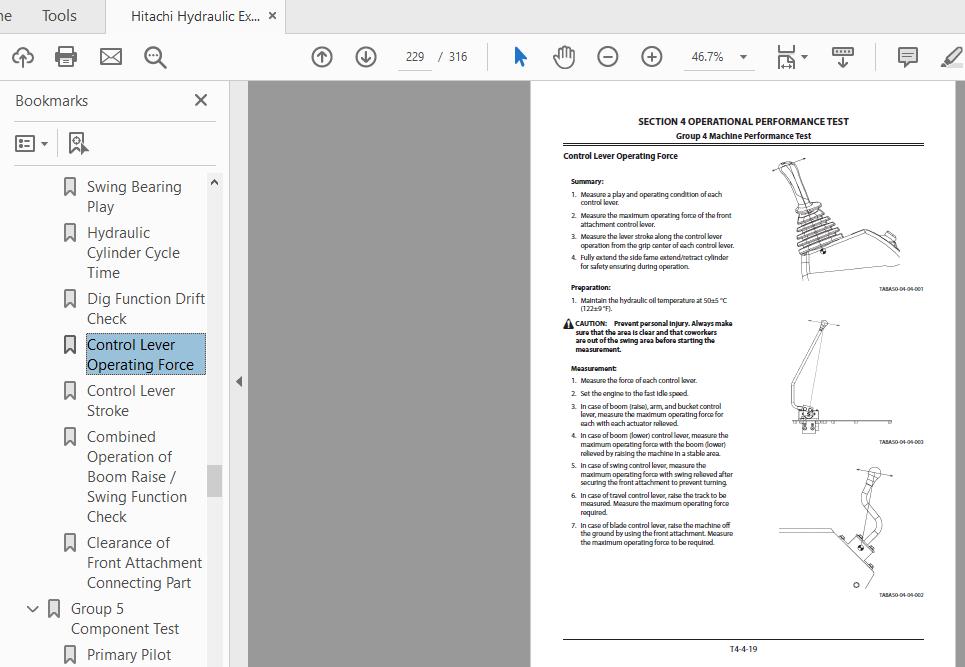The height and width of the screenshot is (667, 965).
Task: Click the scrolling mode keyboard icon
Action: (843, 57)
